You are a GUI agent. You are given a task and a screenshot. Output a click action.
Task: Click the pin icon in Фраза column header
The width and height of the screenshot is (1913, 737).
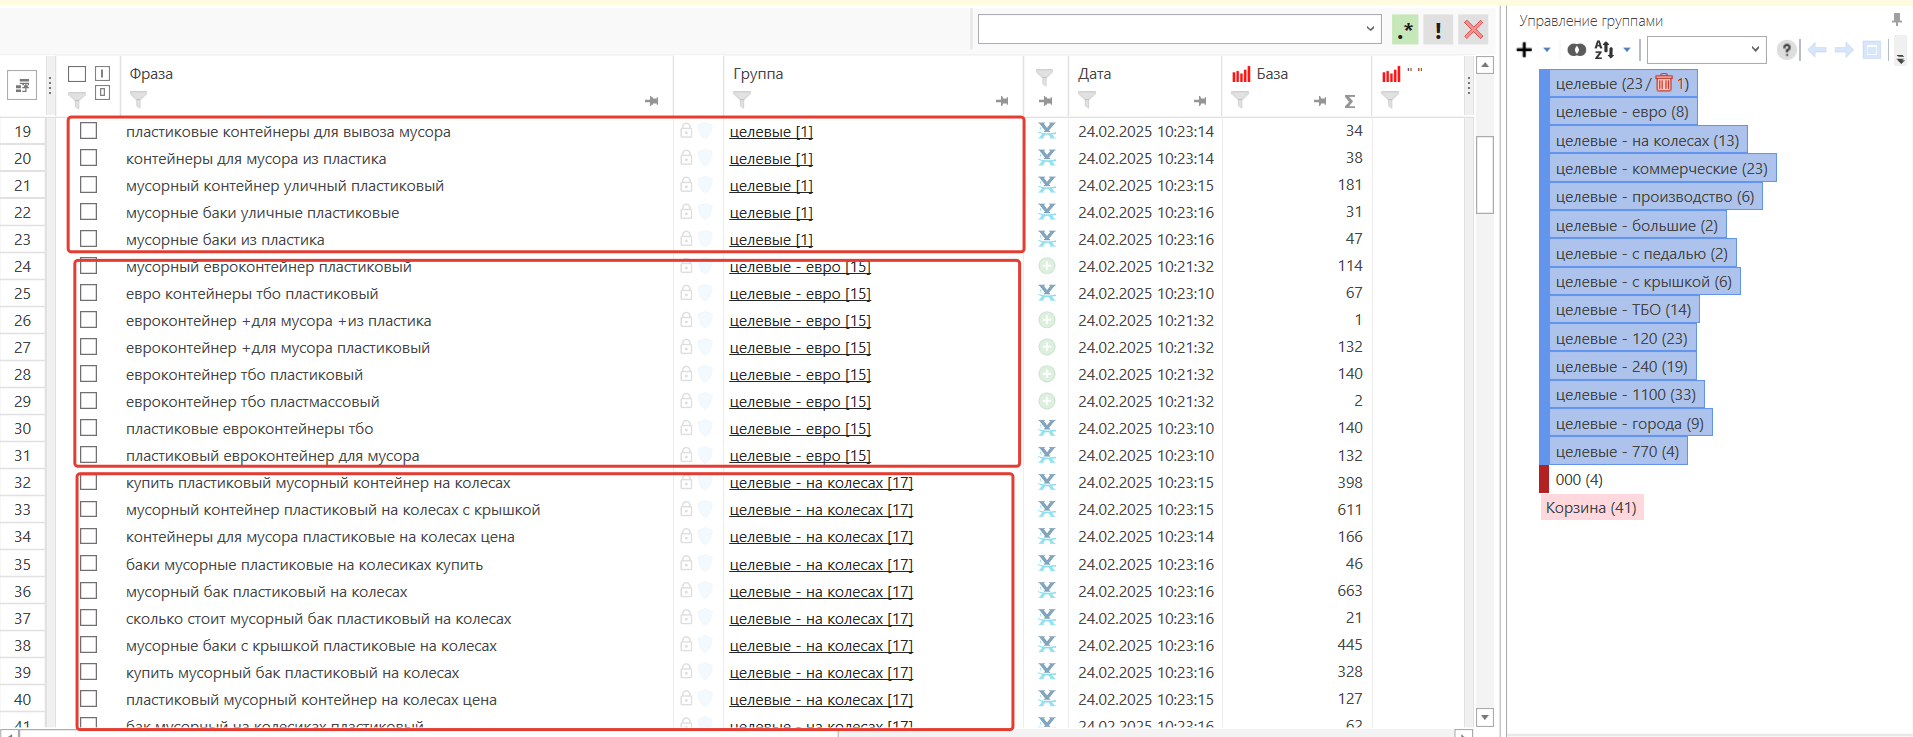click(x=652, y=101)
